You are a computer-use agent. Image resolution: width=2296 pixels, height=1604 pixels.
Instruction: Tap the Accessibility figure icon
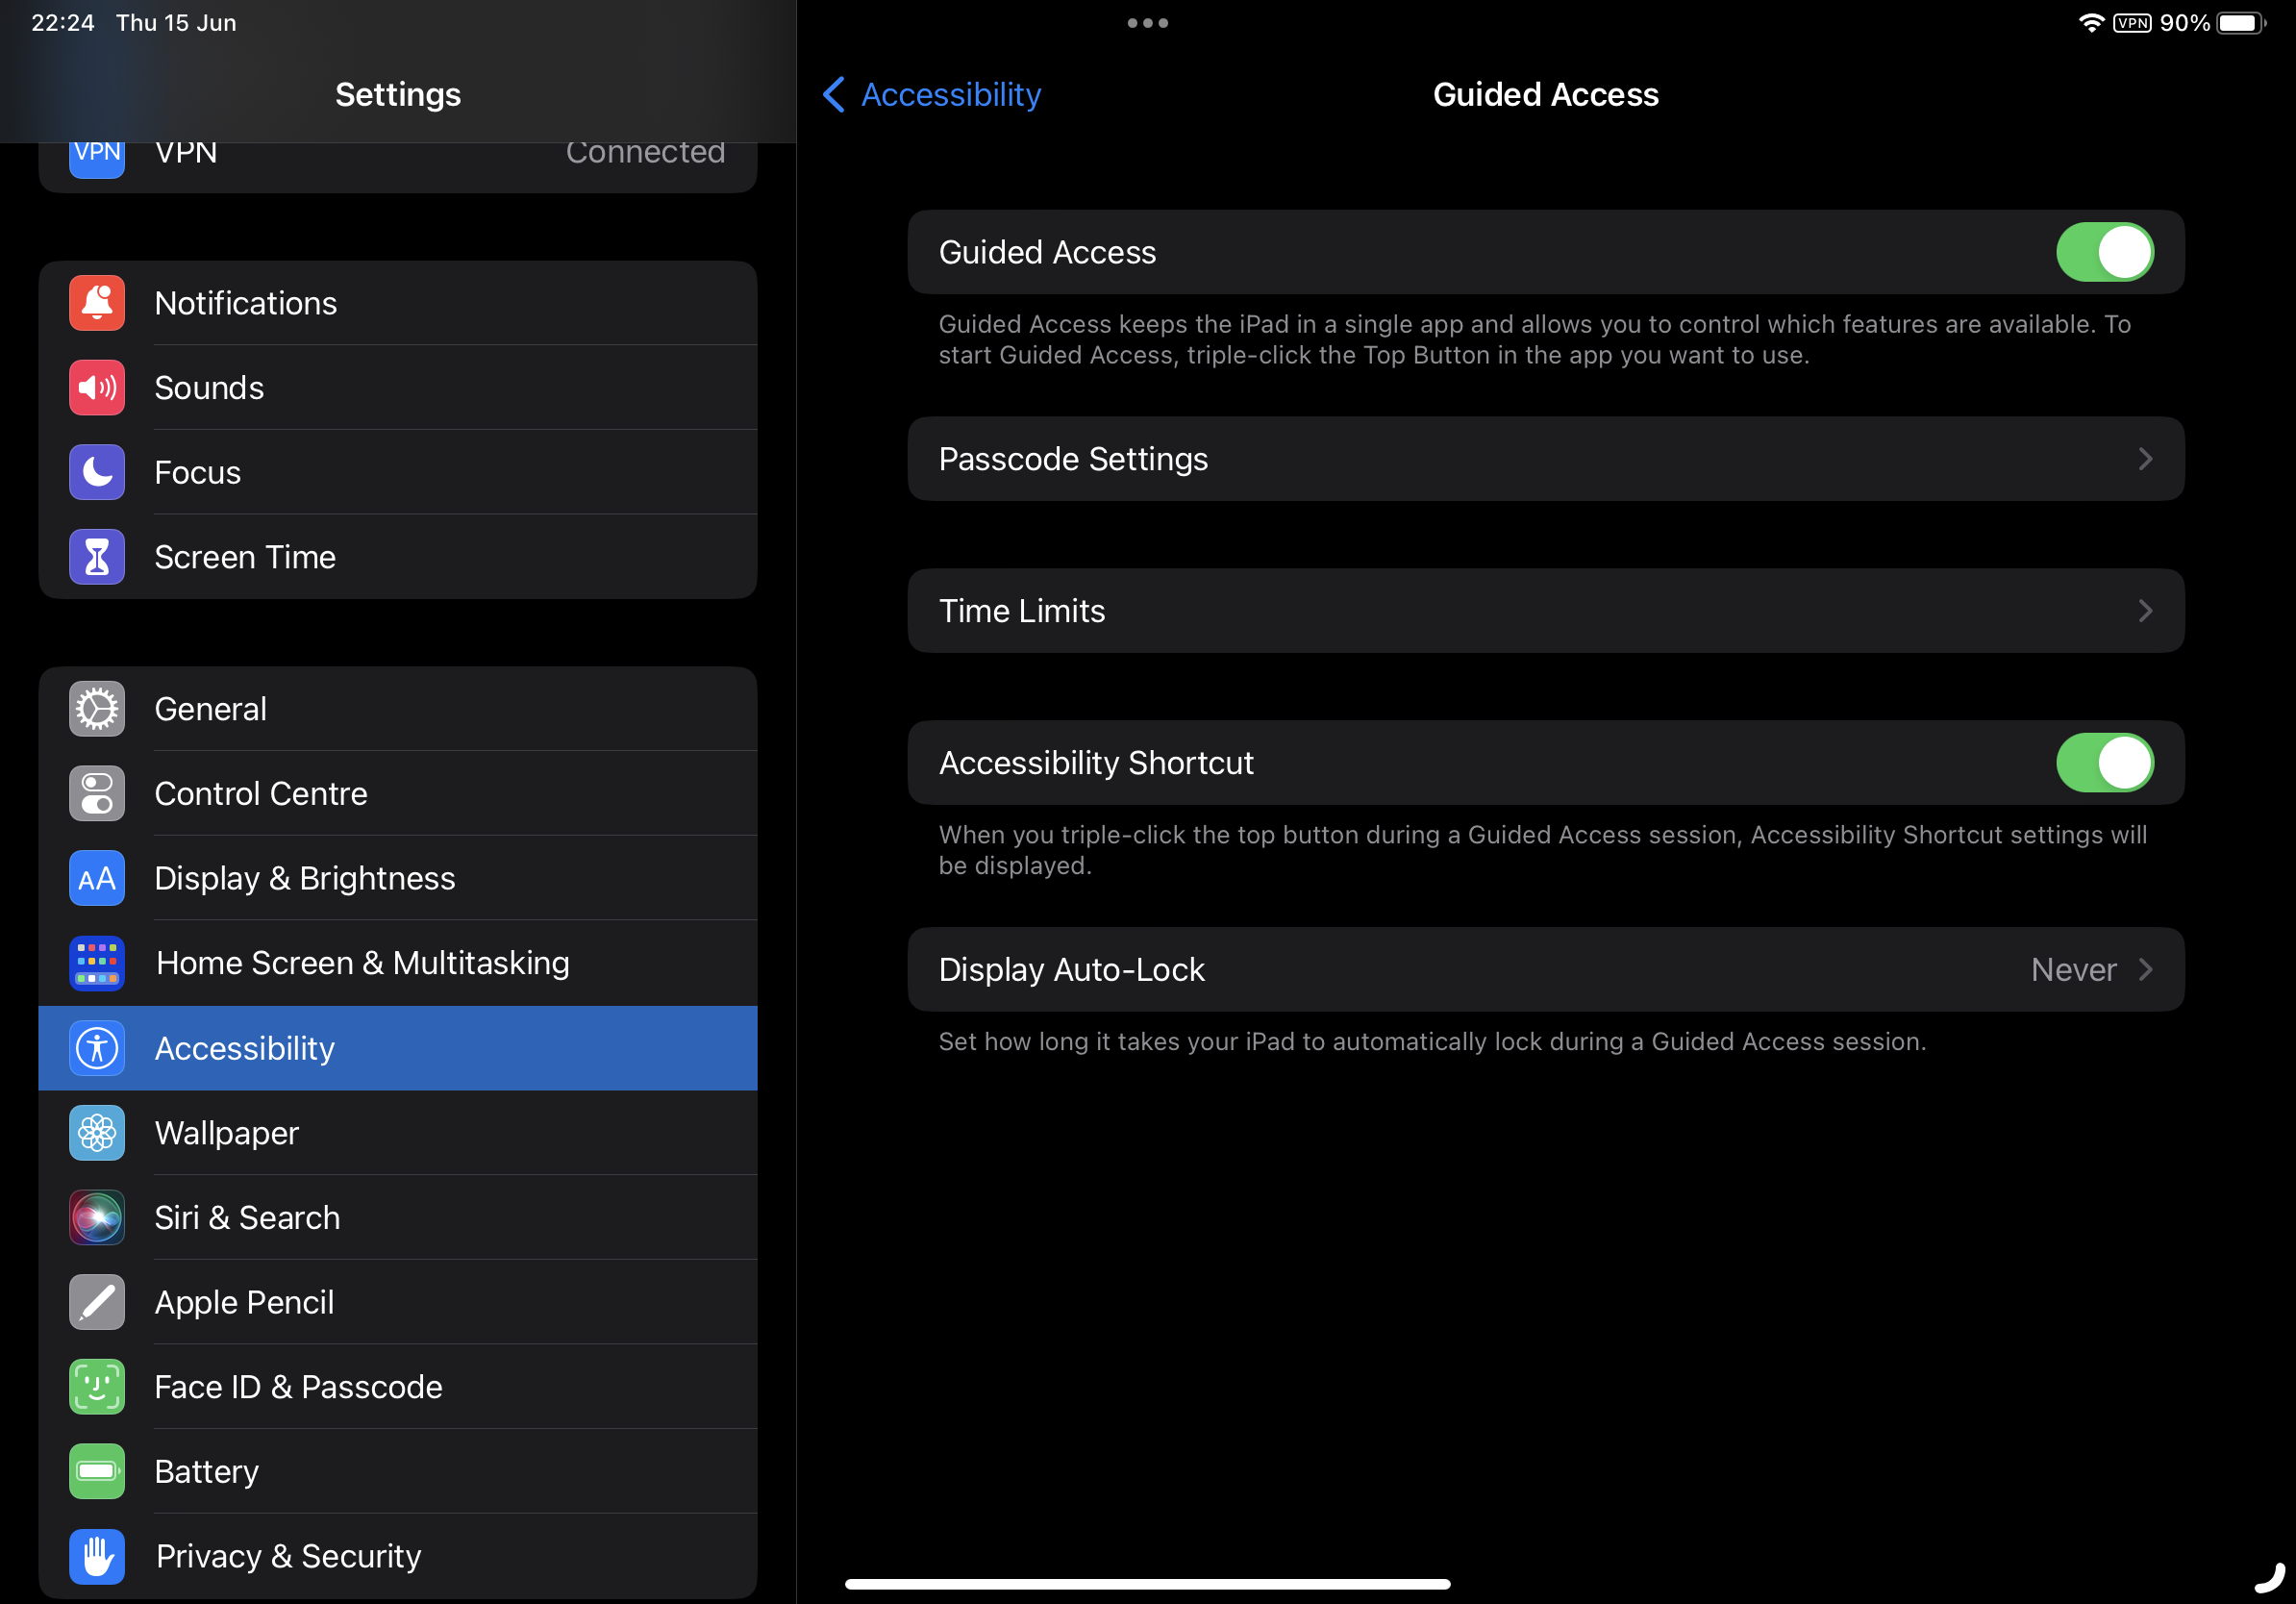tap(97, 1048)
